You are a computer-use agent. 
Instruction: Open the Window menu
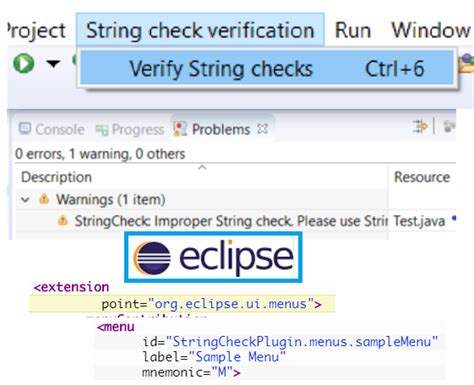click(431, 30)
